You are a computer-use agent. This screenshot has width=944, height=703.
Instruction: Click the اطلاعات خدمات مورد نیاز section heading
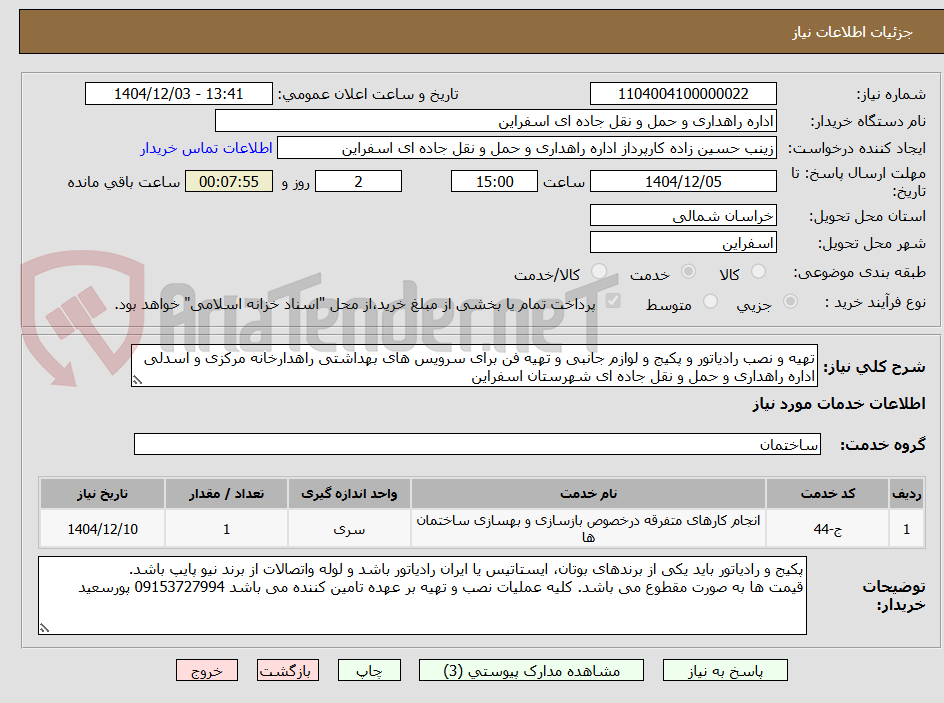click(839, 404)
